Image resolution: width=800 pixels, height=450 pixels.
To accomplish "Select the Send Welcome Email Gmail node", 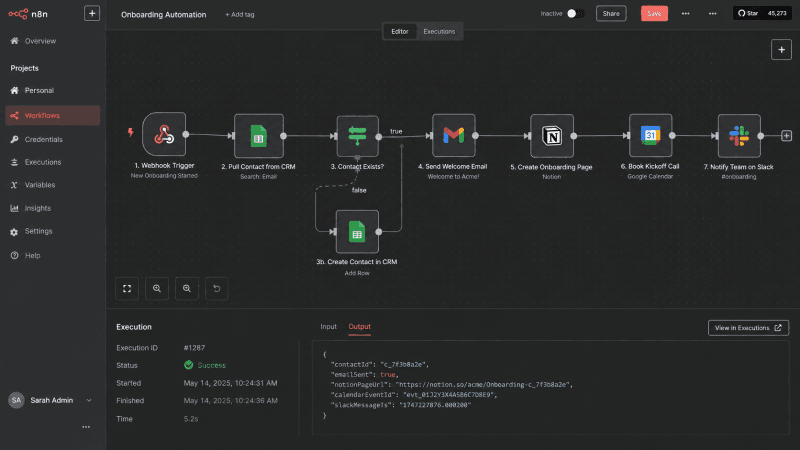I will click(x=454, y=135).
